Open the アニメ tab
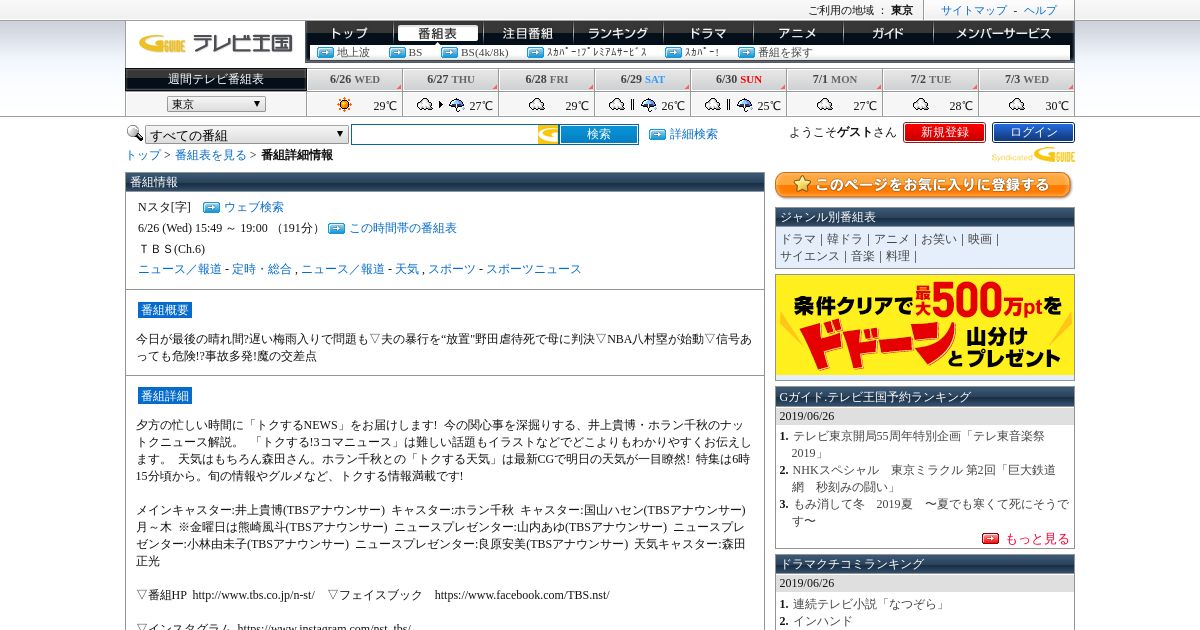This screenshot has width=1200, height=630. 797,33
